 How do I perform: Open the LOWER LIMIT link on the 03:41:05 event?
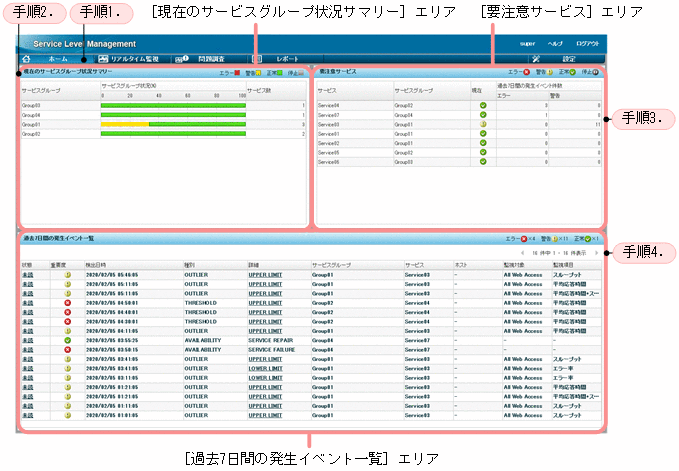265,368
